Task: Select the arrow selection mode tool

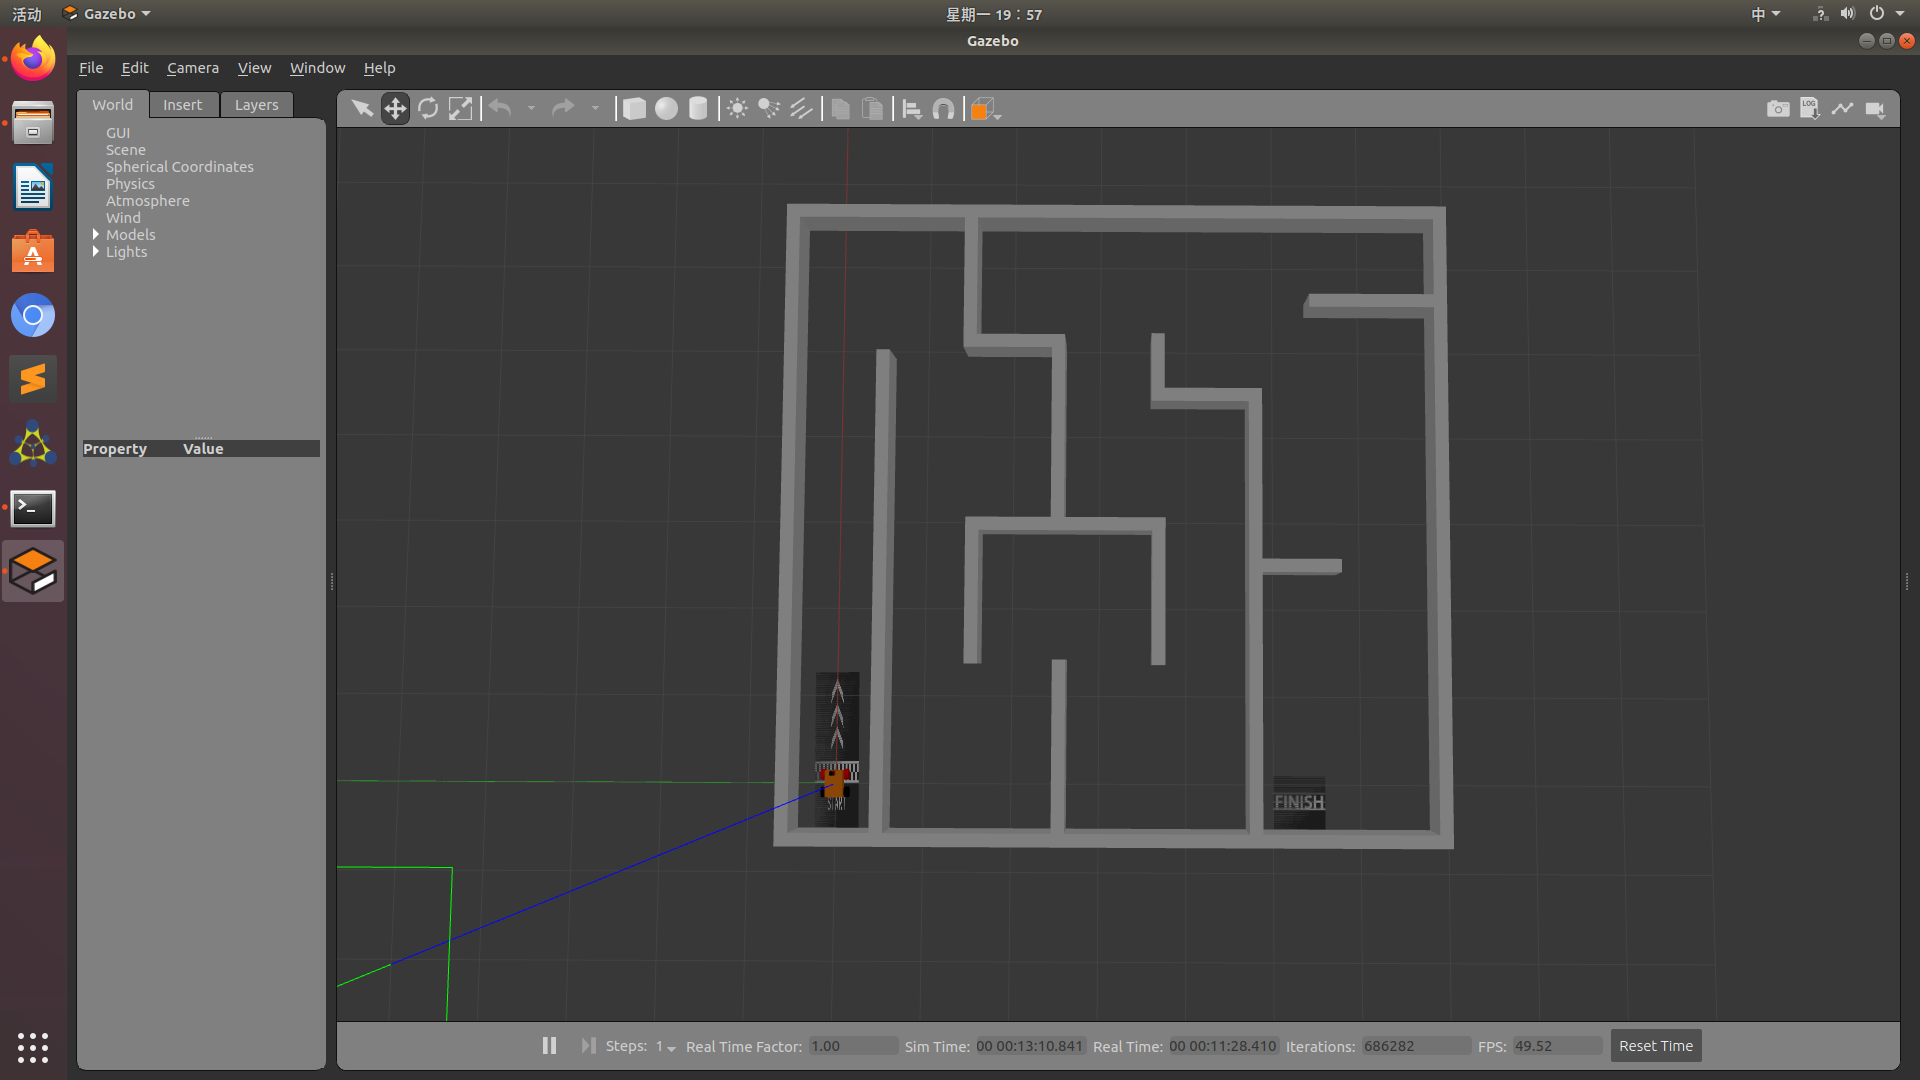Action: pos(362,108)
